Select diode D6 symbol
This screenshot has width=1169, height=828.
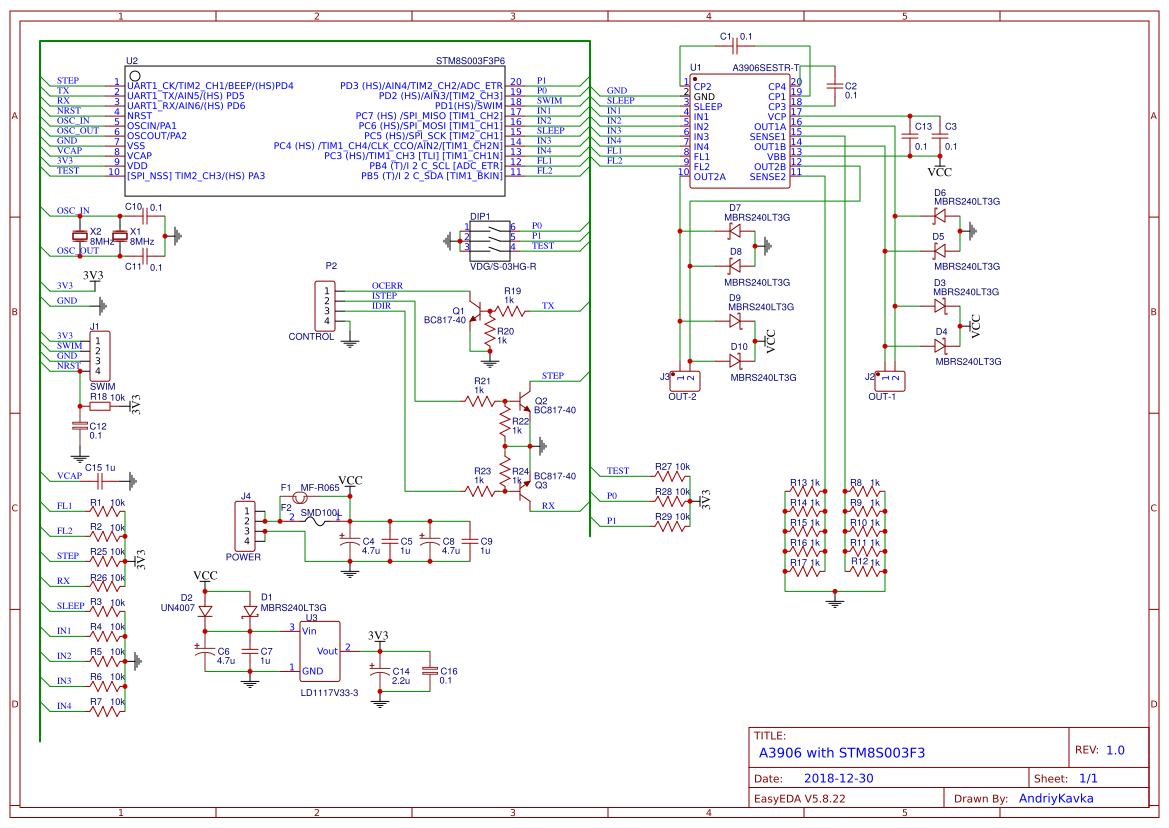[939, 216]
